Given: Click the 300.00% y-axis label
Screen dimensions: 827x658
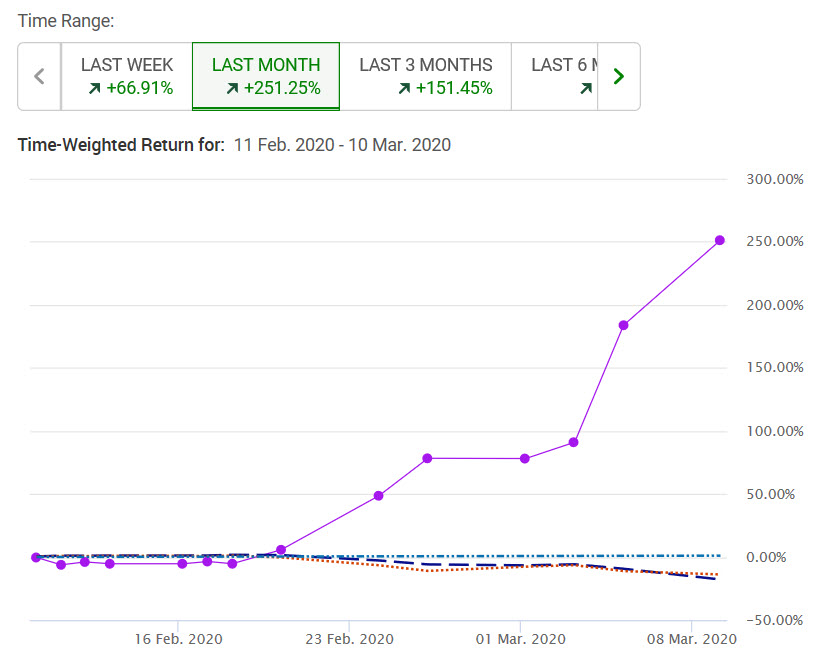Looking at the screenshot, I should [x=775, y=179].
